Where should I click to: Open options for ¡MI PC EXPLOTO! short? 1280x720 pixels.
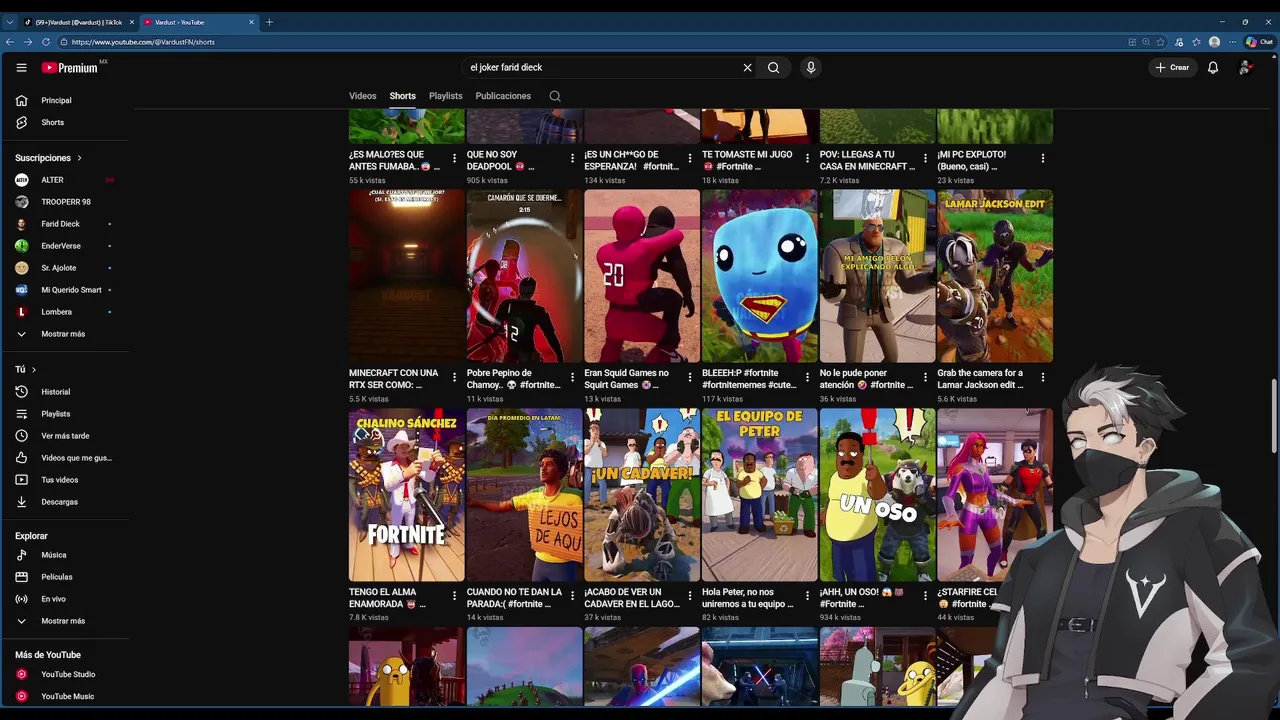[1042, 159]
